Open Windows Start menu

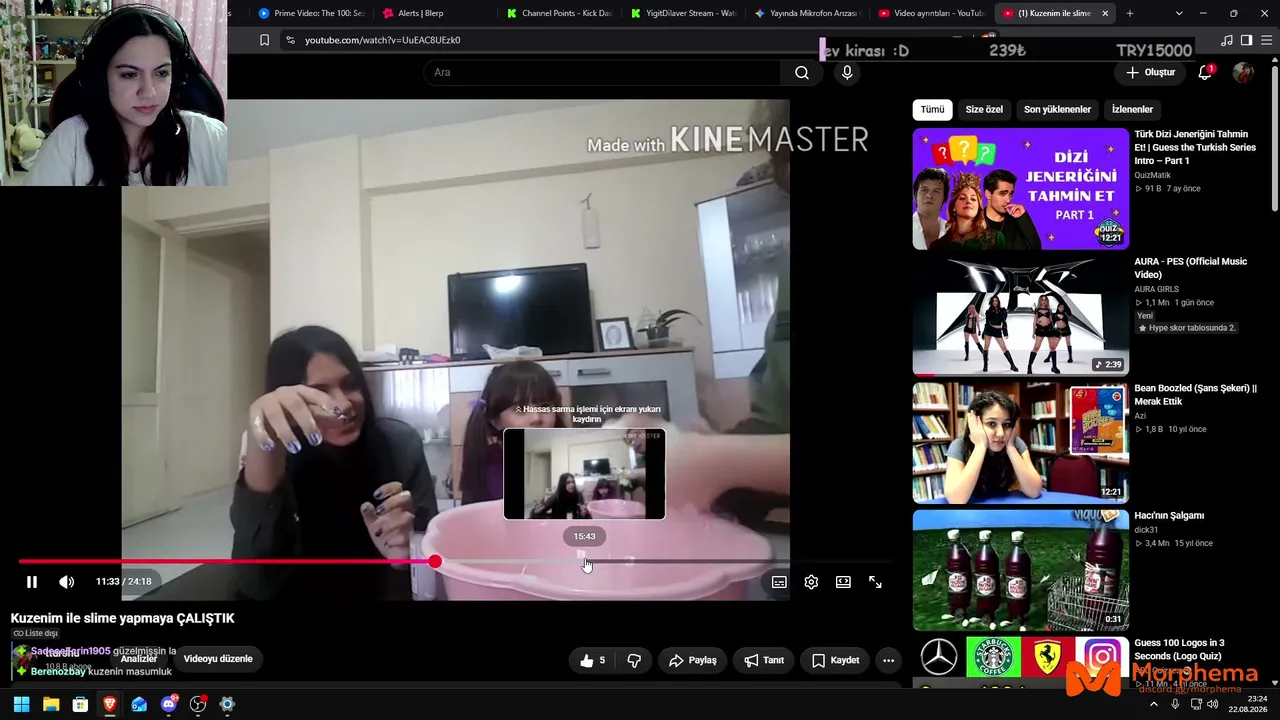click(x=22, y=704)
